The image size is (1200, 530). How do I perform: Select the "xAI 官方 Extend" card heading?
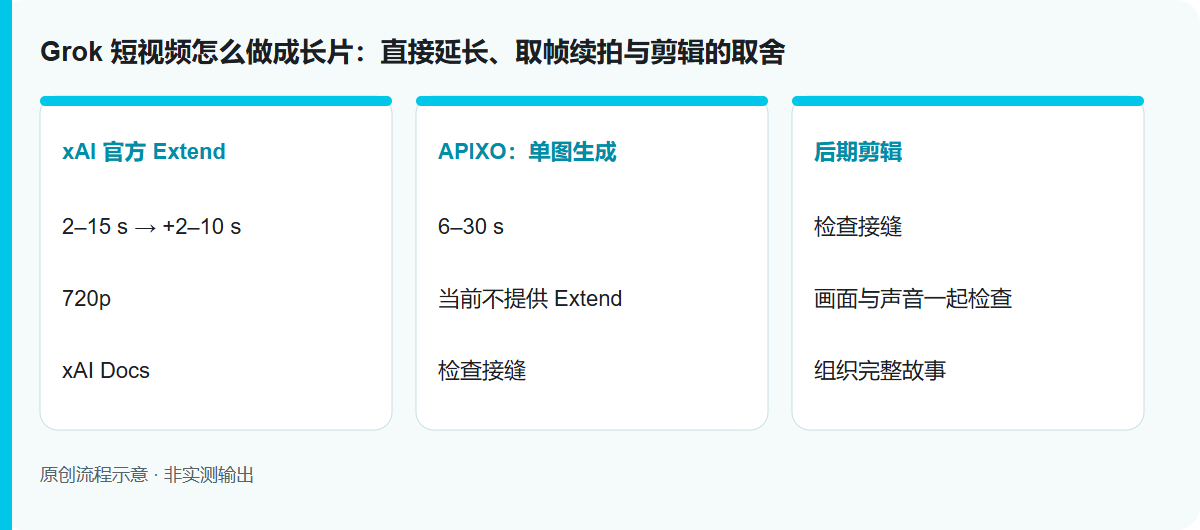144,152
